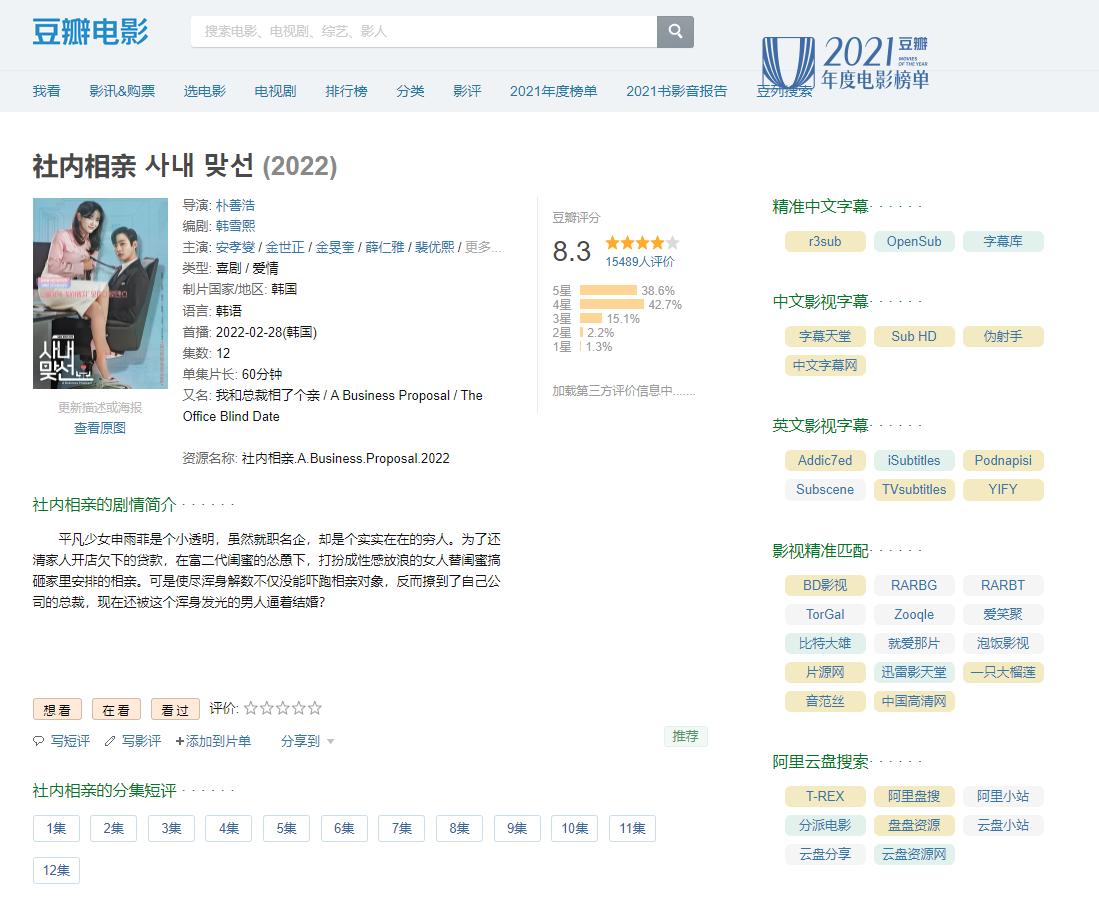Click the BD影视 button
Screen dimensions: 1099x897
pos(825,585)
